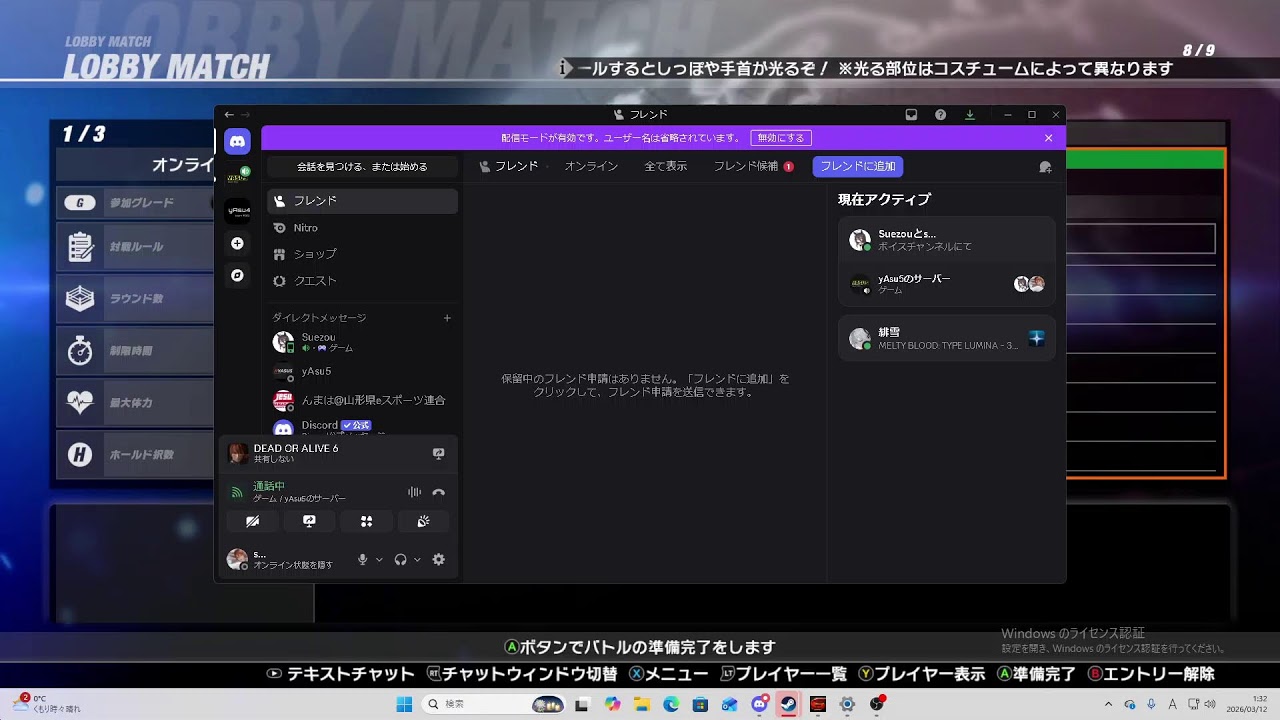1280x720 pixels.
Task: Select the オンライン friends tab
Action: click(591, 167)
